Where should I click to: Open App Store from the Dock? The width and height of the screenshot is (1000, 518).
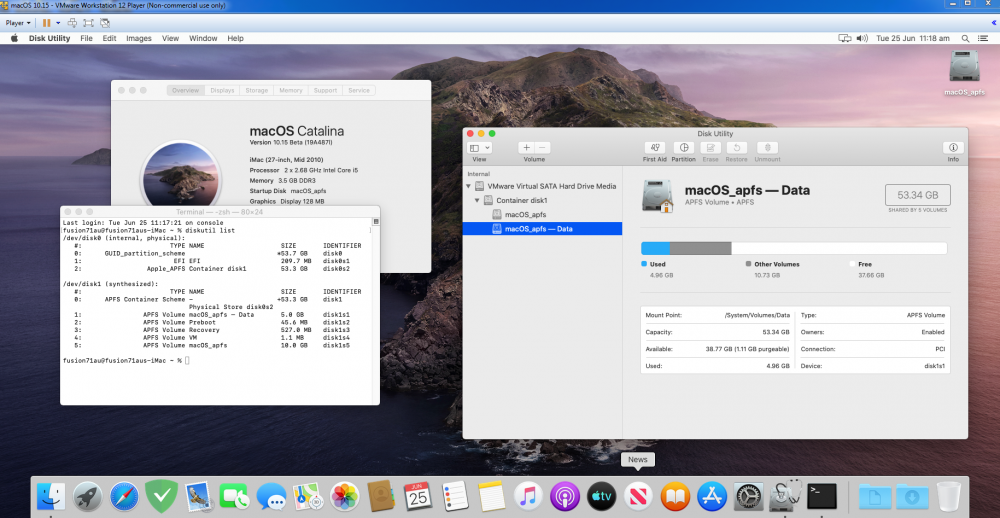pos(712,496)
